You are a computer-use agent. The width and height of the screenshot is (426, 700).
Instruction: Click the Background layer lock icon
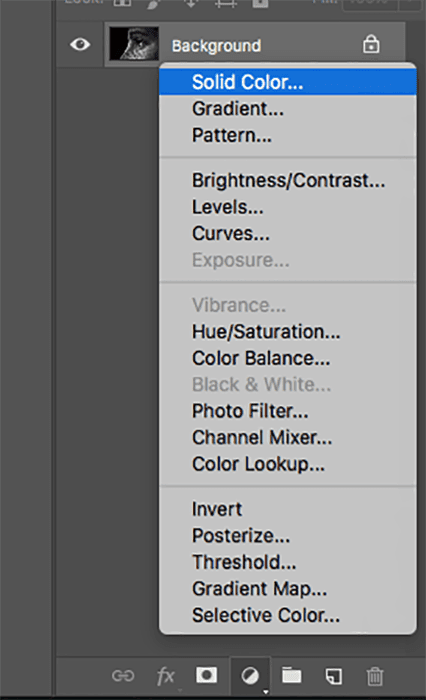point(371,45)
